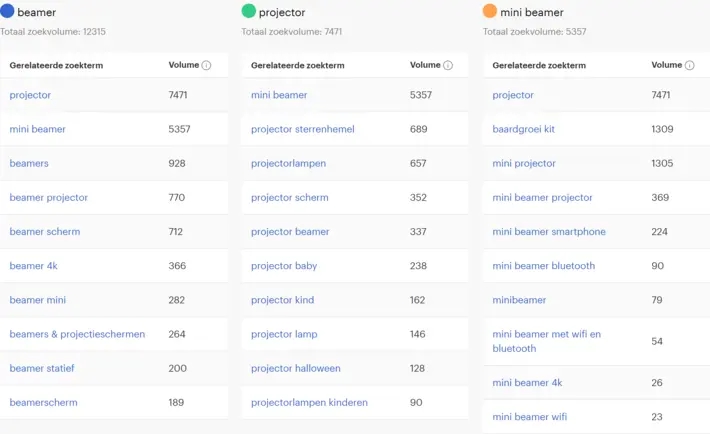The height and width of the screenshot is (434, 710).
Task: Click the 'beamer' keyword heading
Action: pos(37,13)
